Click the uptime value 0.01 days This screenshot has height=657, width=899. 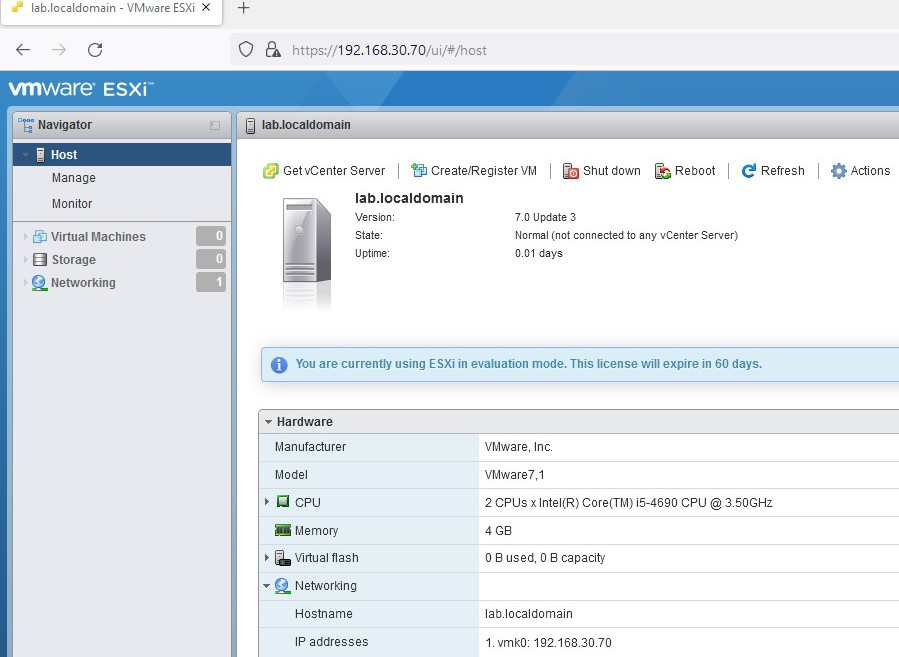(x=539, y=253)
